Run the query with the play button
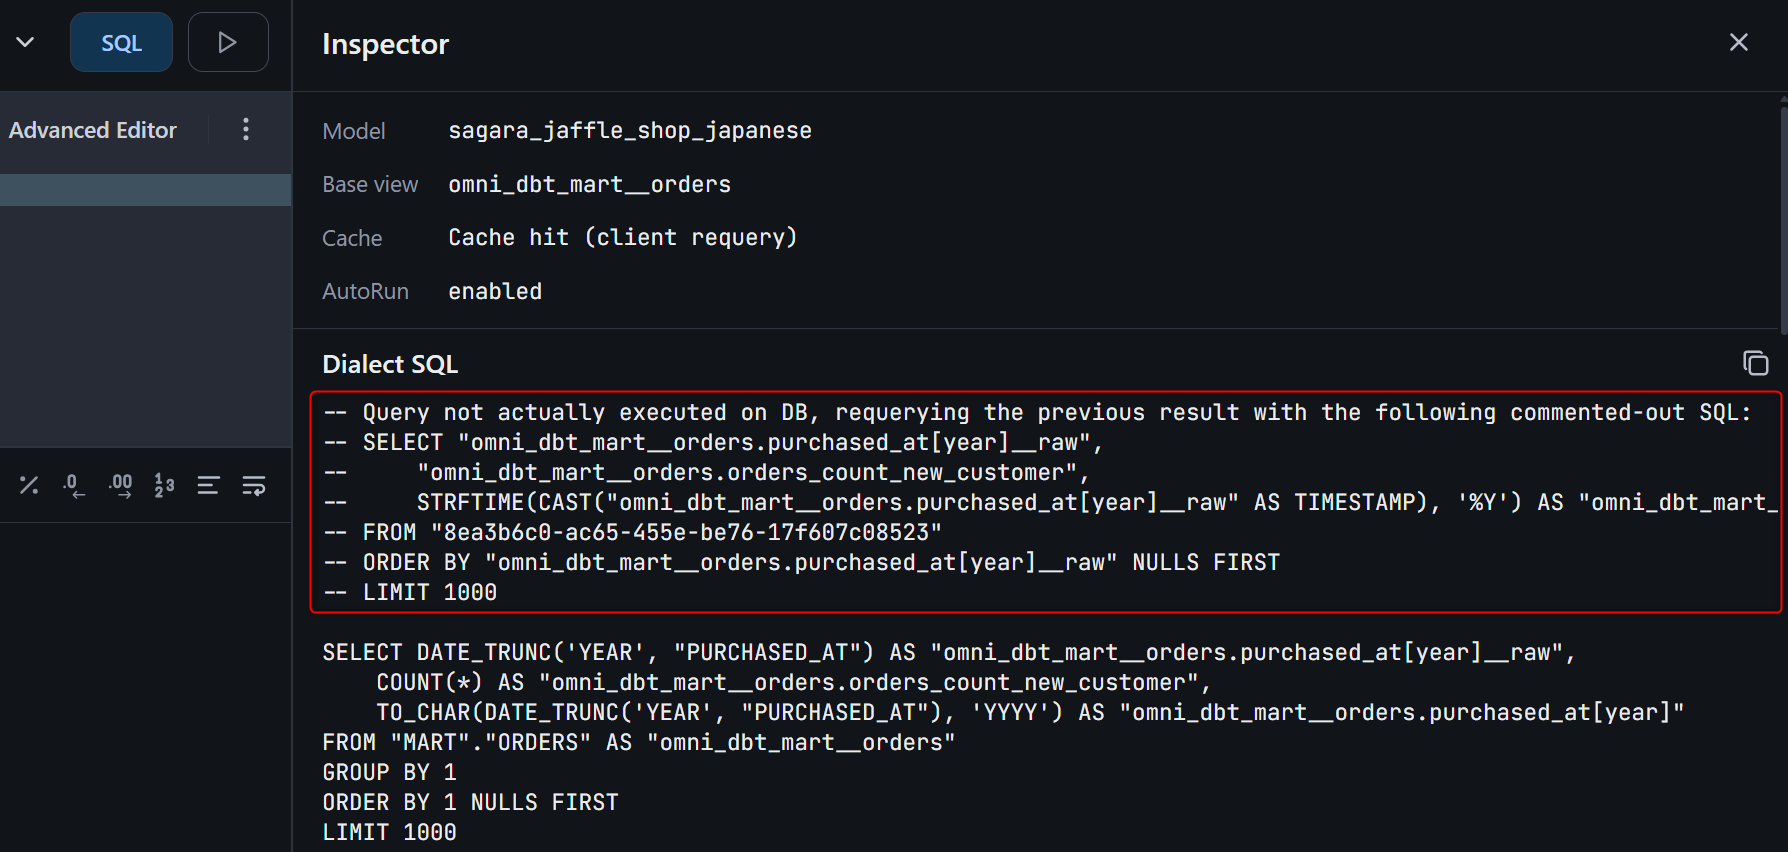 click(x=228, y=42)
